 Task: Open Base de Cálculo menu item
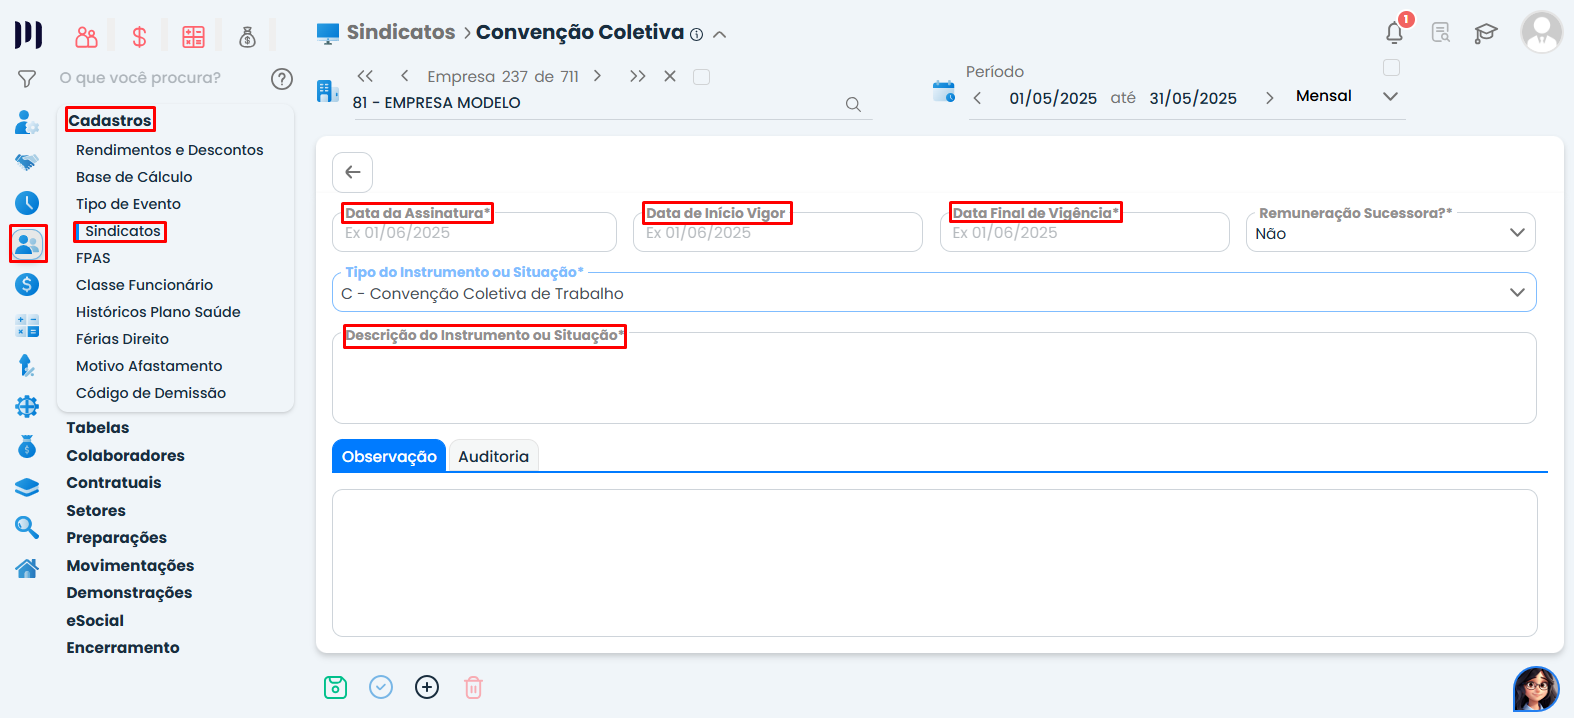134,177
